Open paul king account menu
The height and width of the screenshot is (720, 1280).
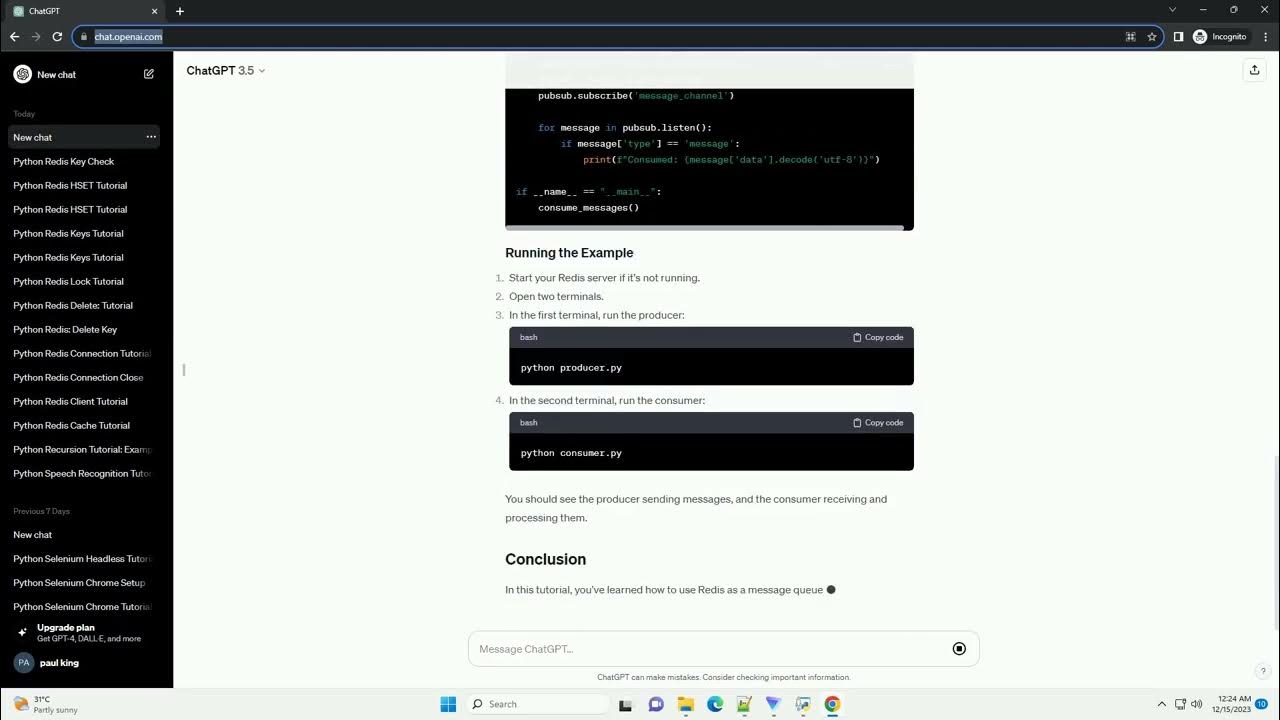(x=86, y=663)
